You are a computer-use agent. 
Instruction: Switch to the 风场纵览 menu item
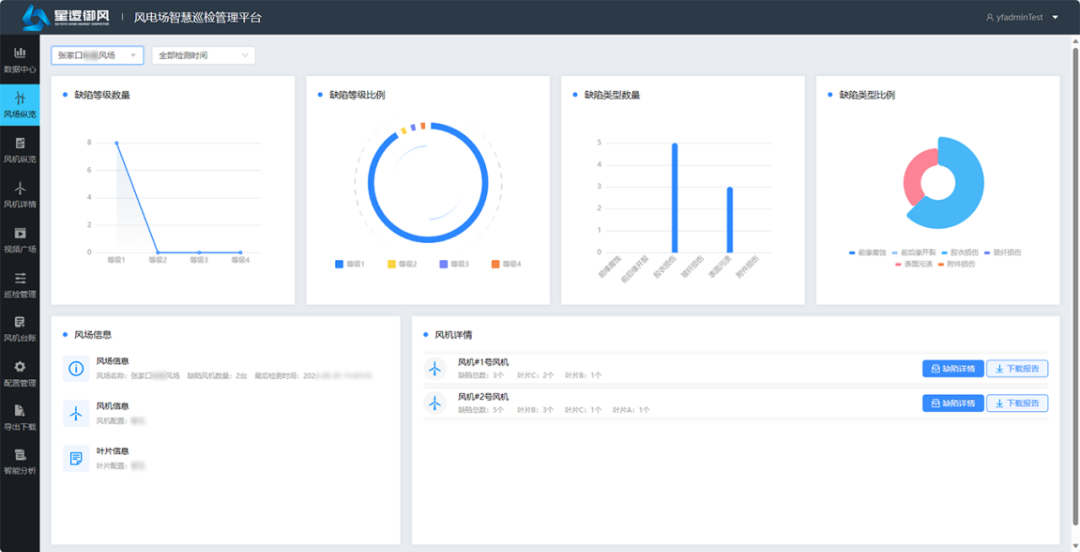(19, 104)
